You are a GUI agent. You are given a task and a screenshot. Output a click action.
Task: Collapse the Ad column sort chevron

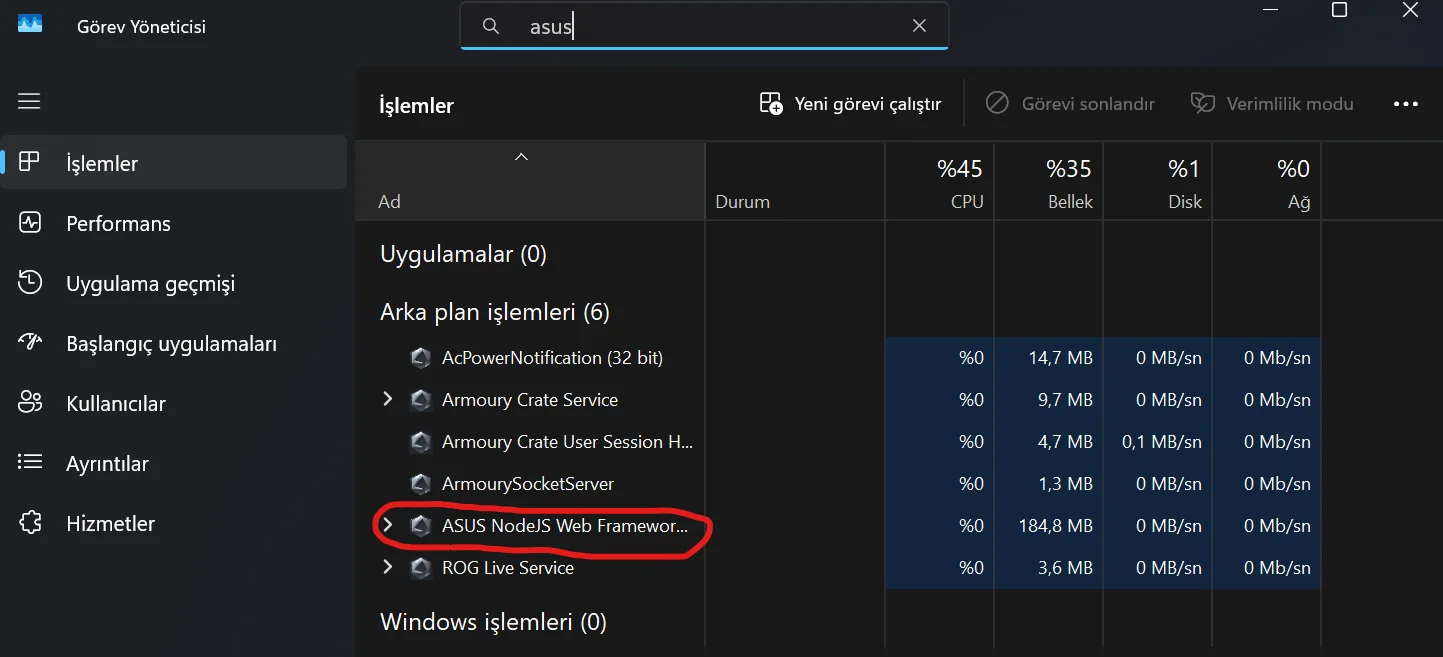(520, 157)
